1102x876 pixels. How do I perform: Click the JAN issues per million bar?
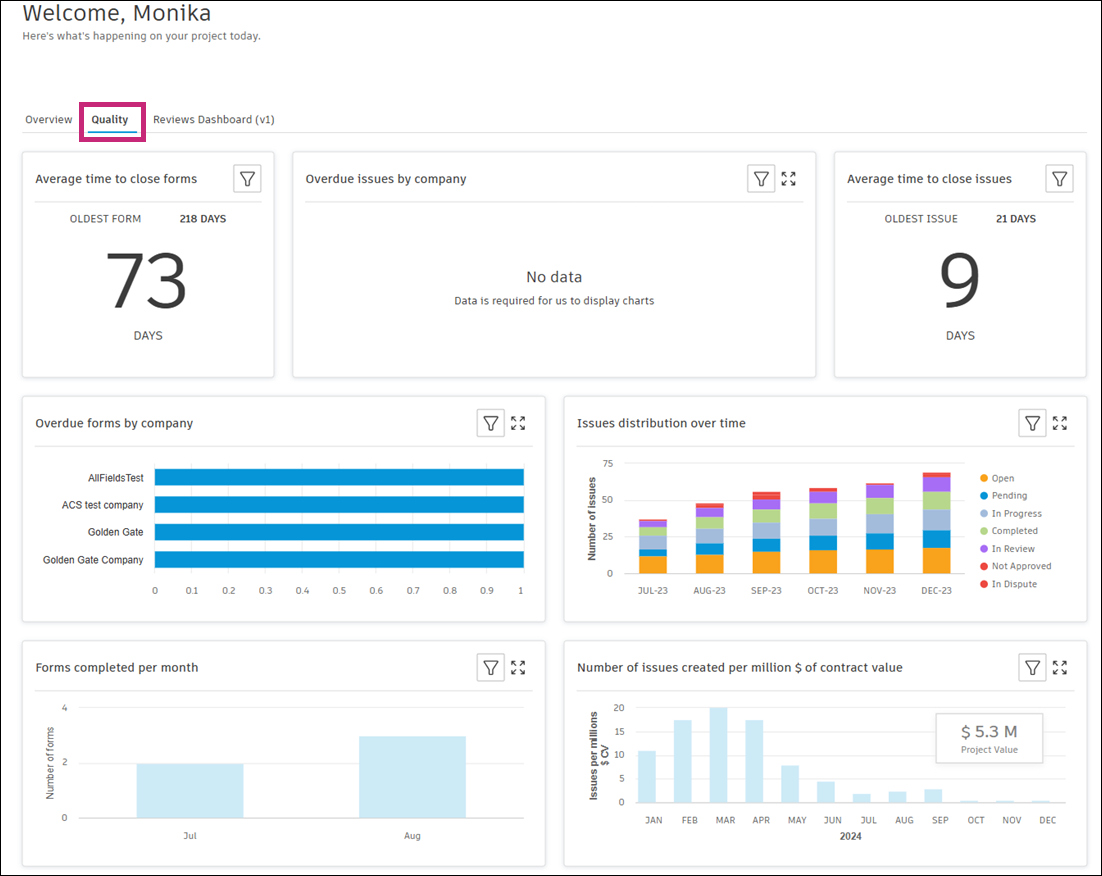point(647,777)
